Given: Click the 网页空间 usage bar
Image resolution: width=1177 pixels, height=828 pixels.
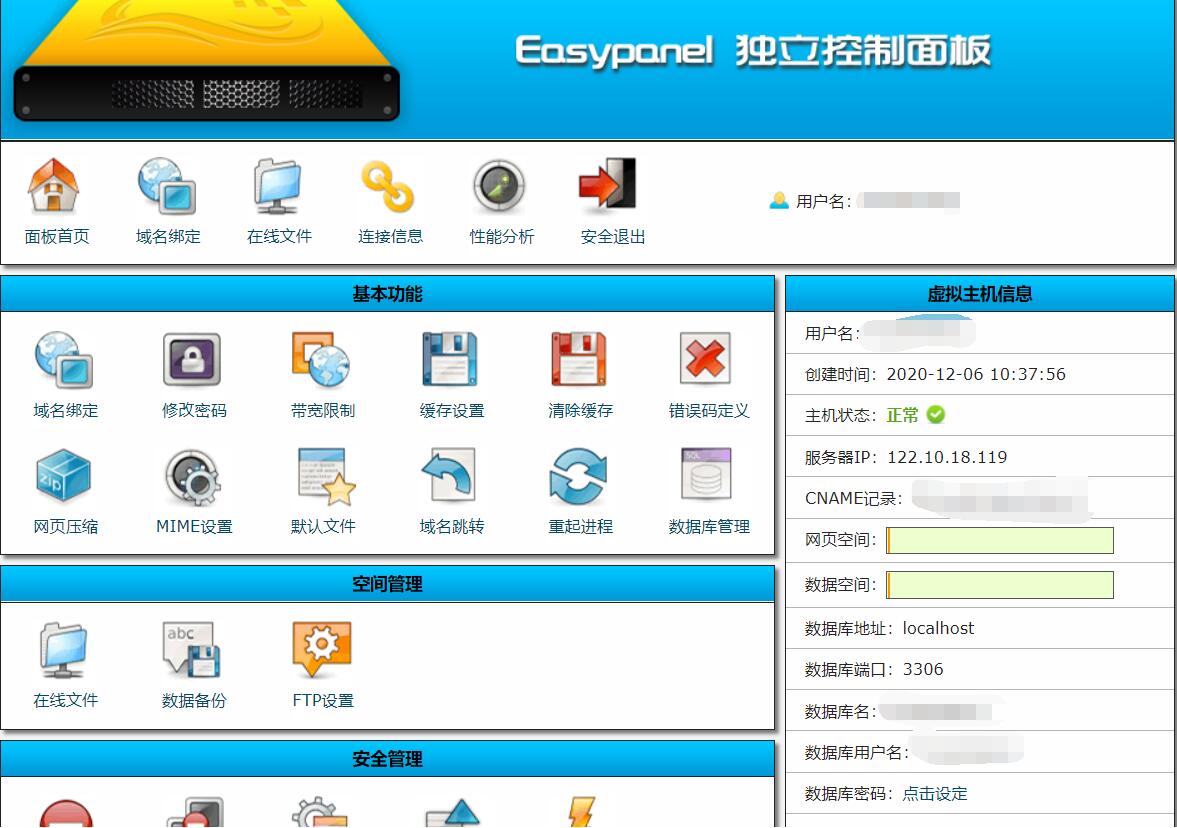Looking at the screenshot, I should pos(1000,540).
